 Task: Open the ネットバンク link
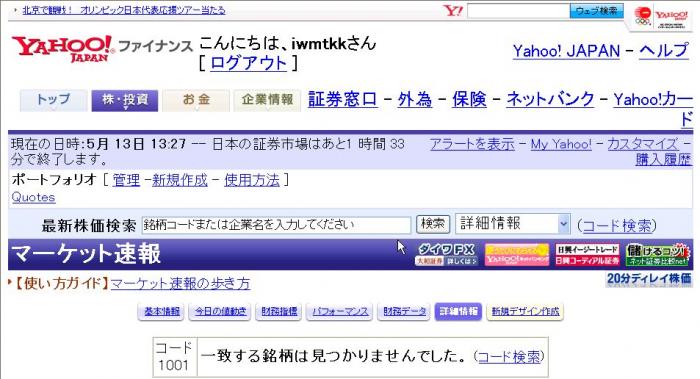point(550,99)
